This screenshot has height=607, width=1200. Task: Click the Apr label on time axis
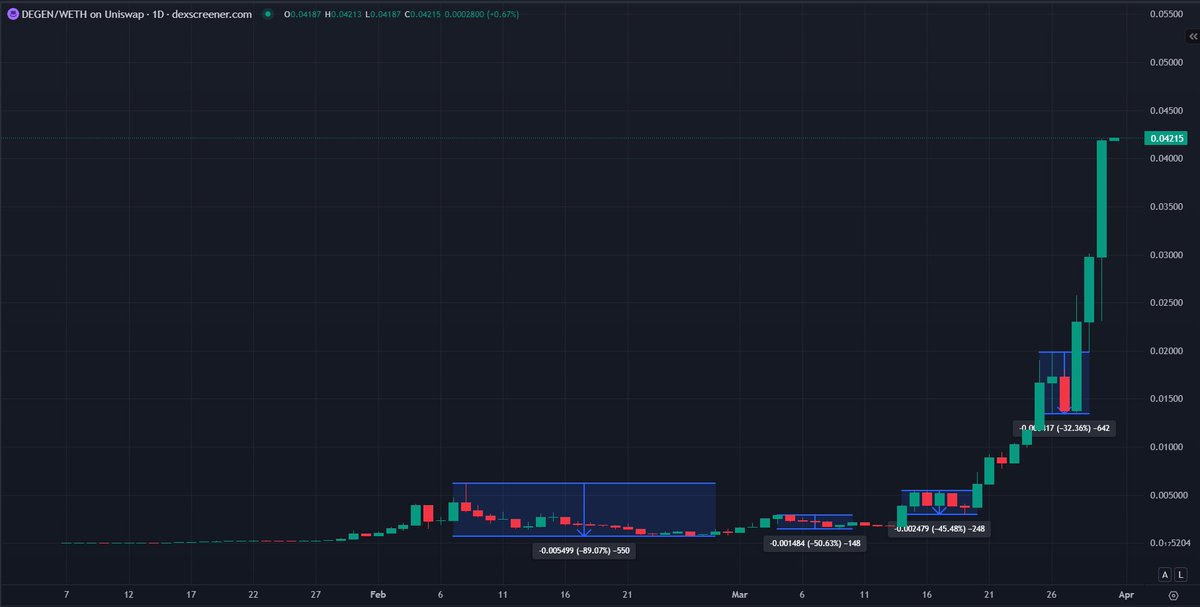[x=1125, y=594]
